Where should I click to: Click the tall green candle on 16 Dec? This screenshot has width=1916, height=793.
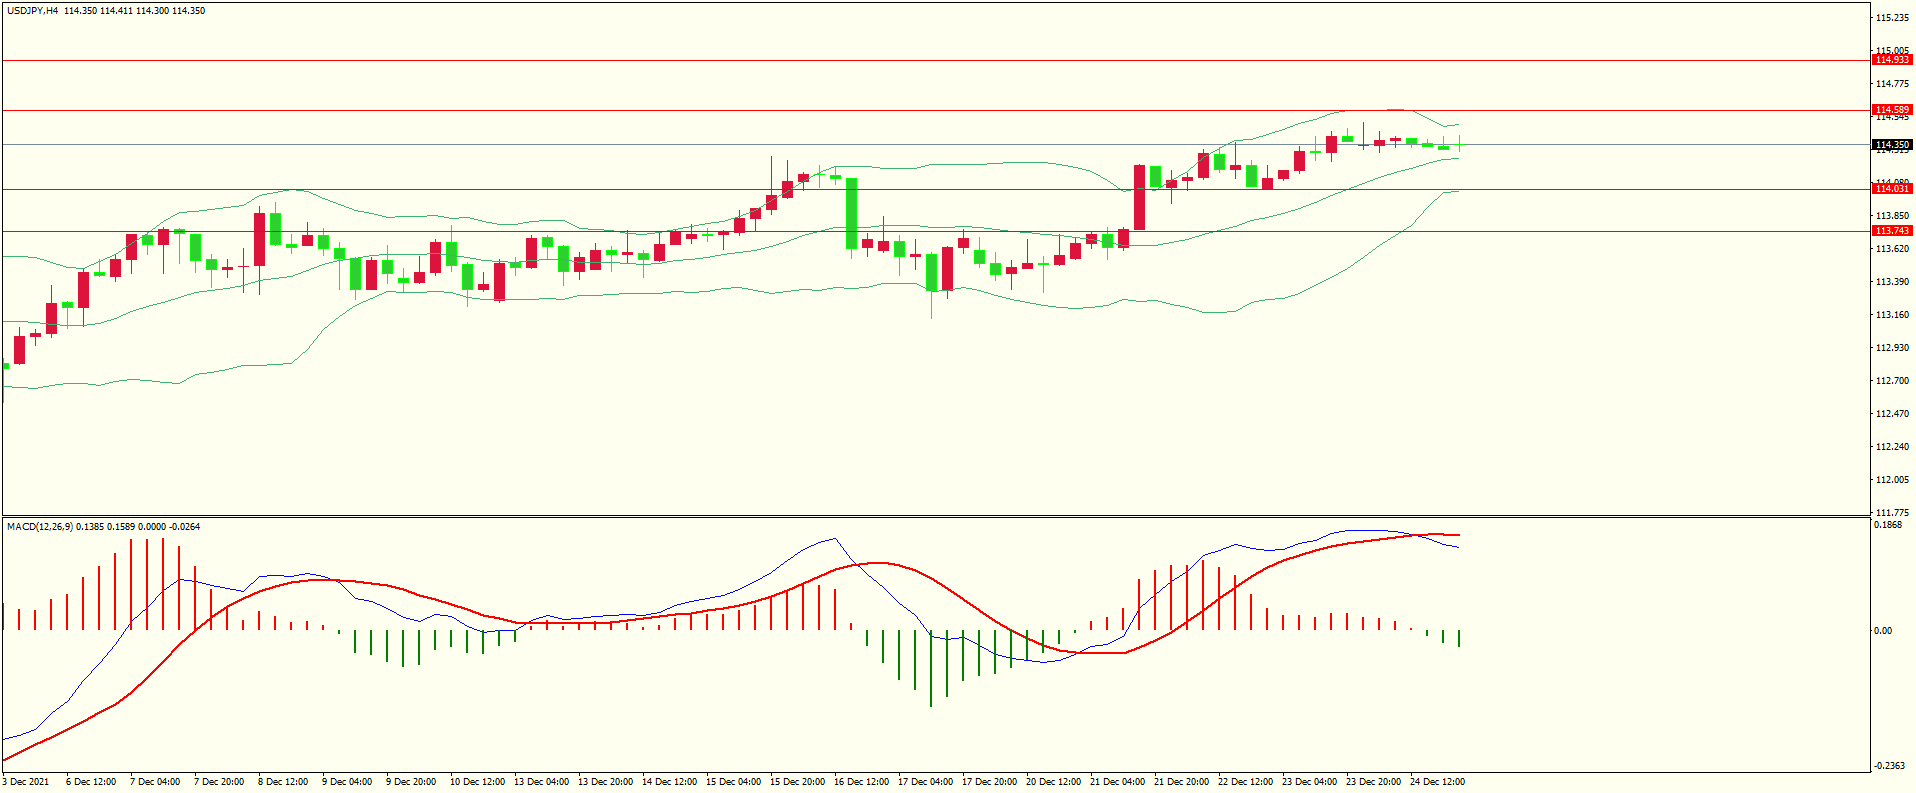tap(852, 213)
